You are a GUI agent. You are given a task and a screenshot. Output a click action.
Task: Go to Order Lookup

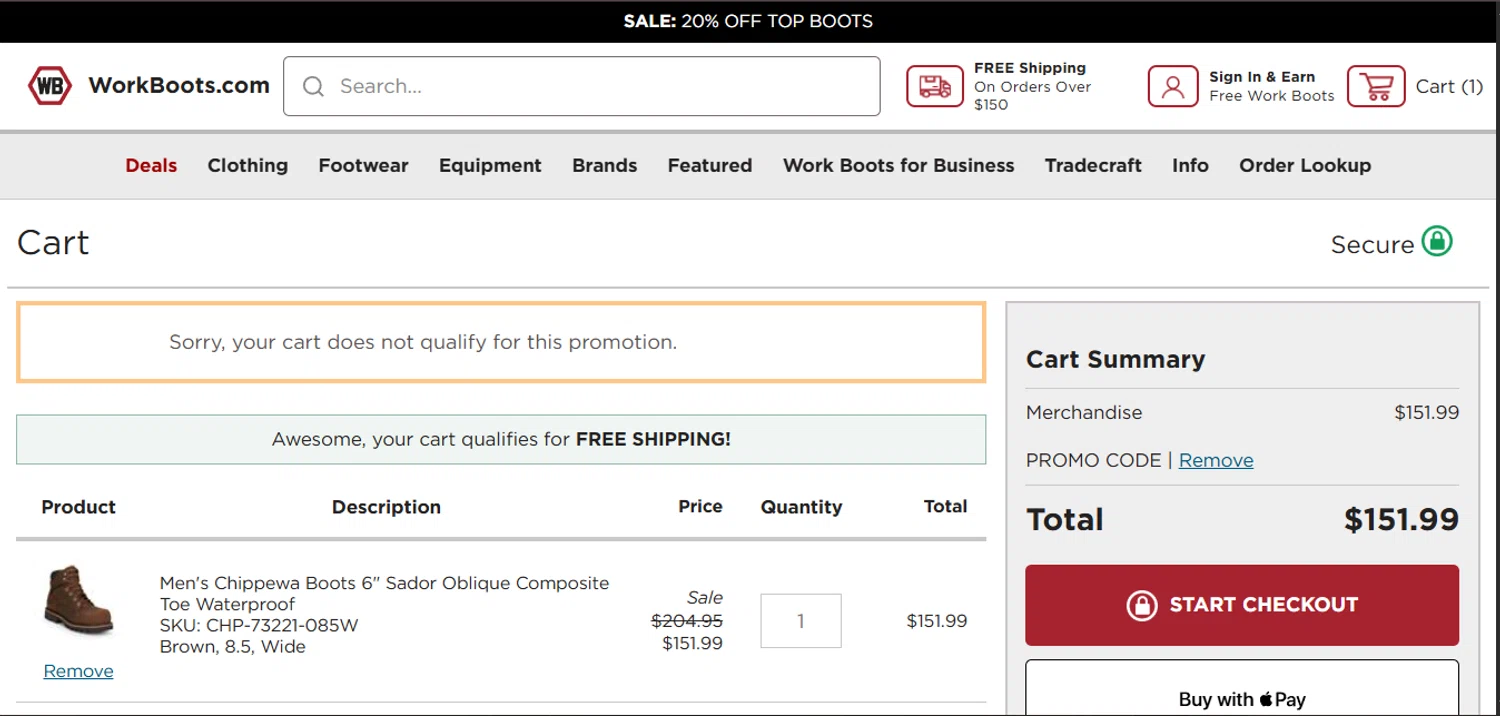tap(1304, 166)
